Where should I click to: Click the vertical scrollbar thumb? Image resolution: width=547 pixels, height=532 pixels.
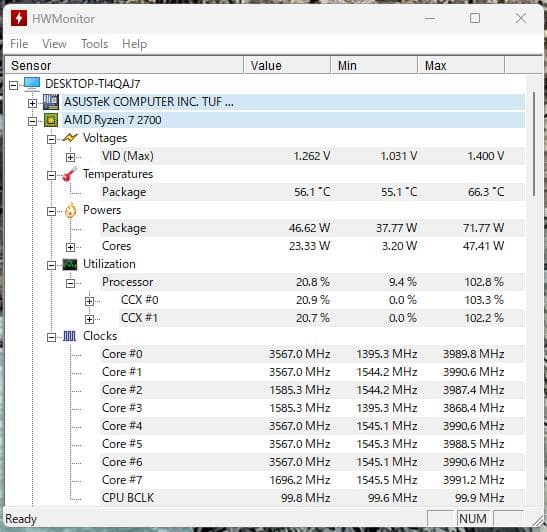tap(534, 144)
